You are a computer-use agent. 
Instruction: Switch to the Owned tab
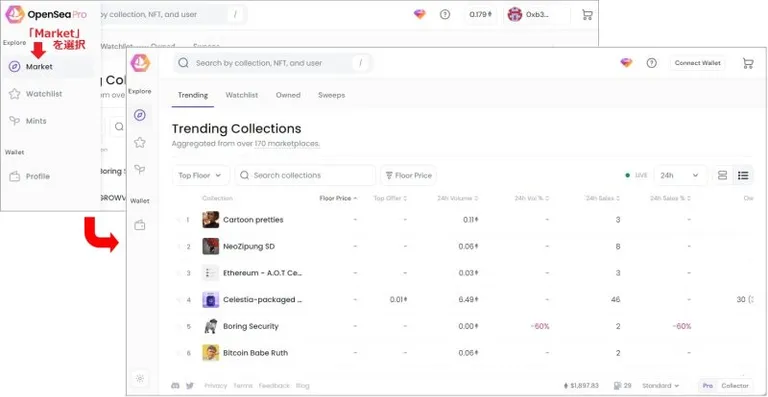[x=288, y=95]
